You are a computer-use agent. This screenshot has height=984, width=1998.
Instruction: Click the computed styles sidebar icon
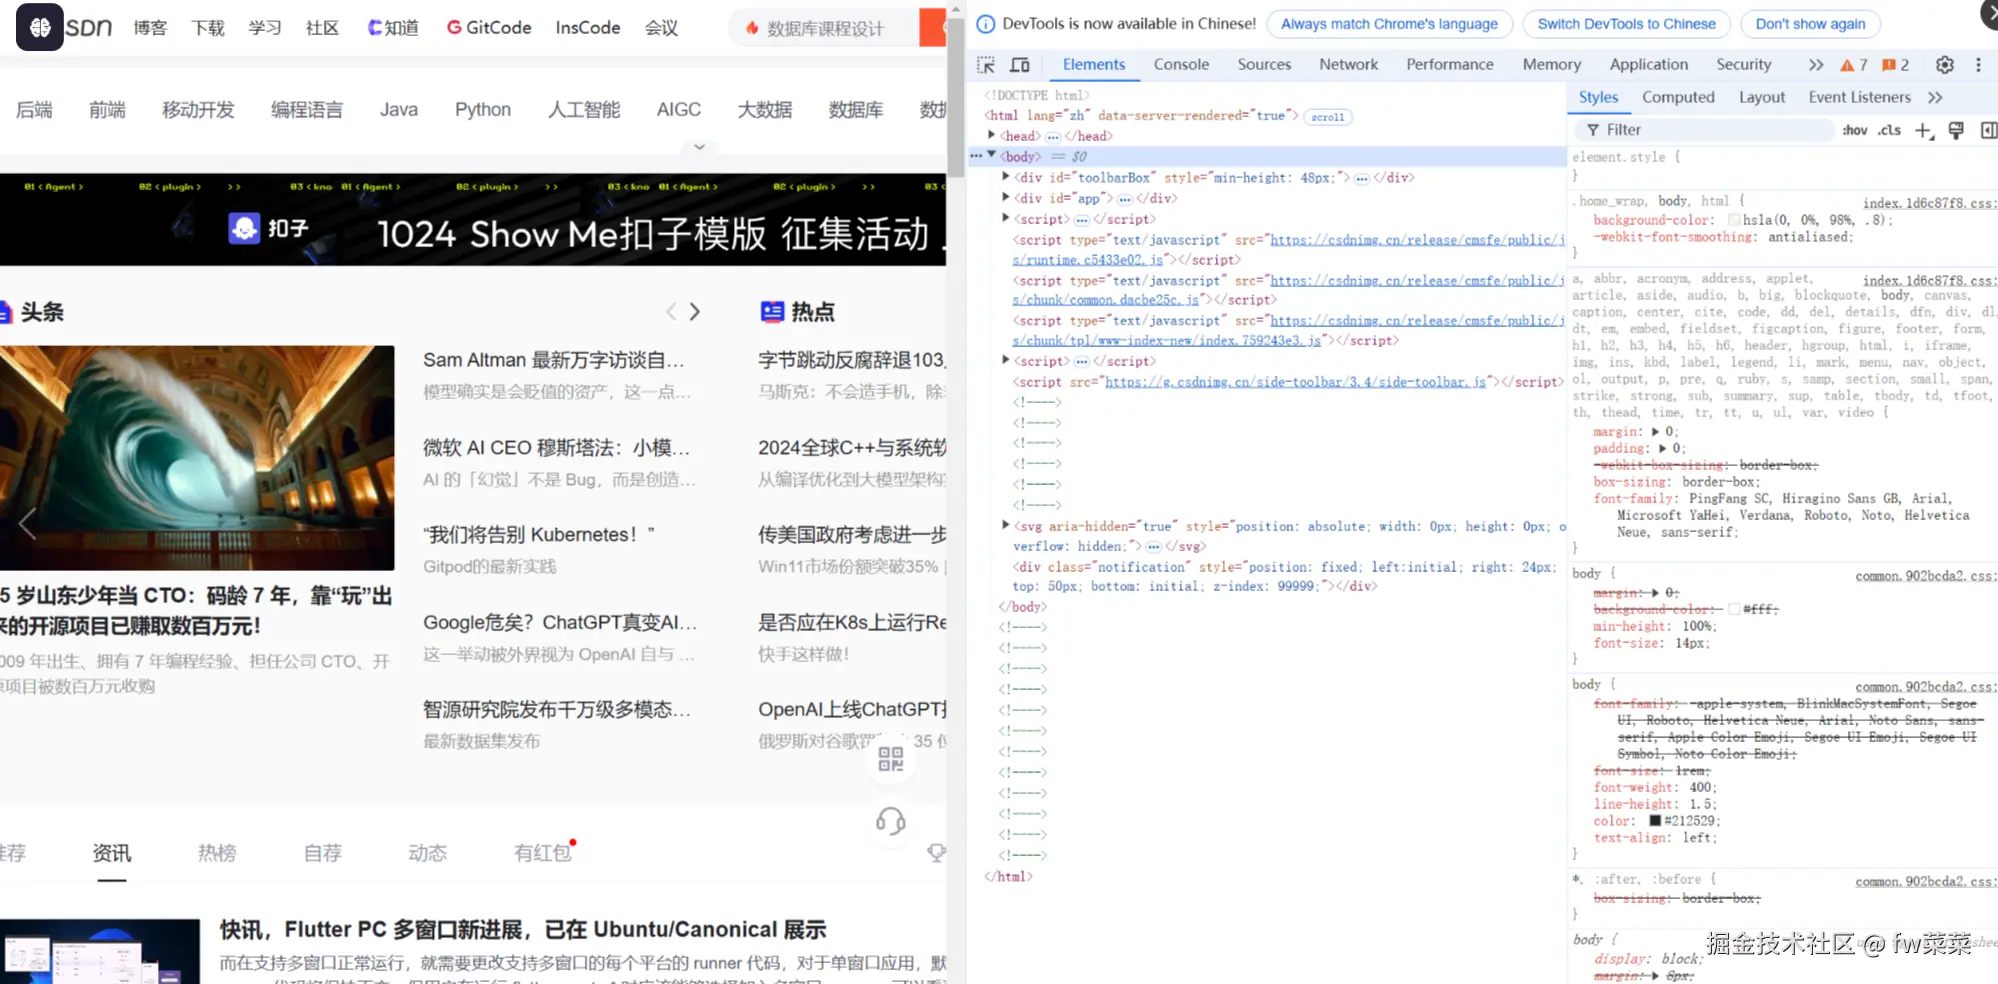pyautogui.click(x=1988, y=130)
